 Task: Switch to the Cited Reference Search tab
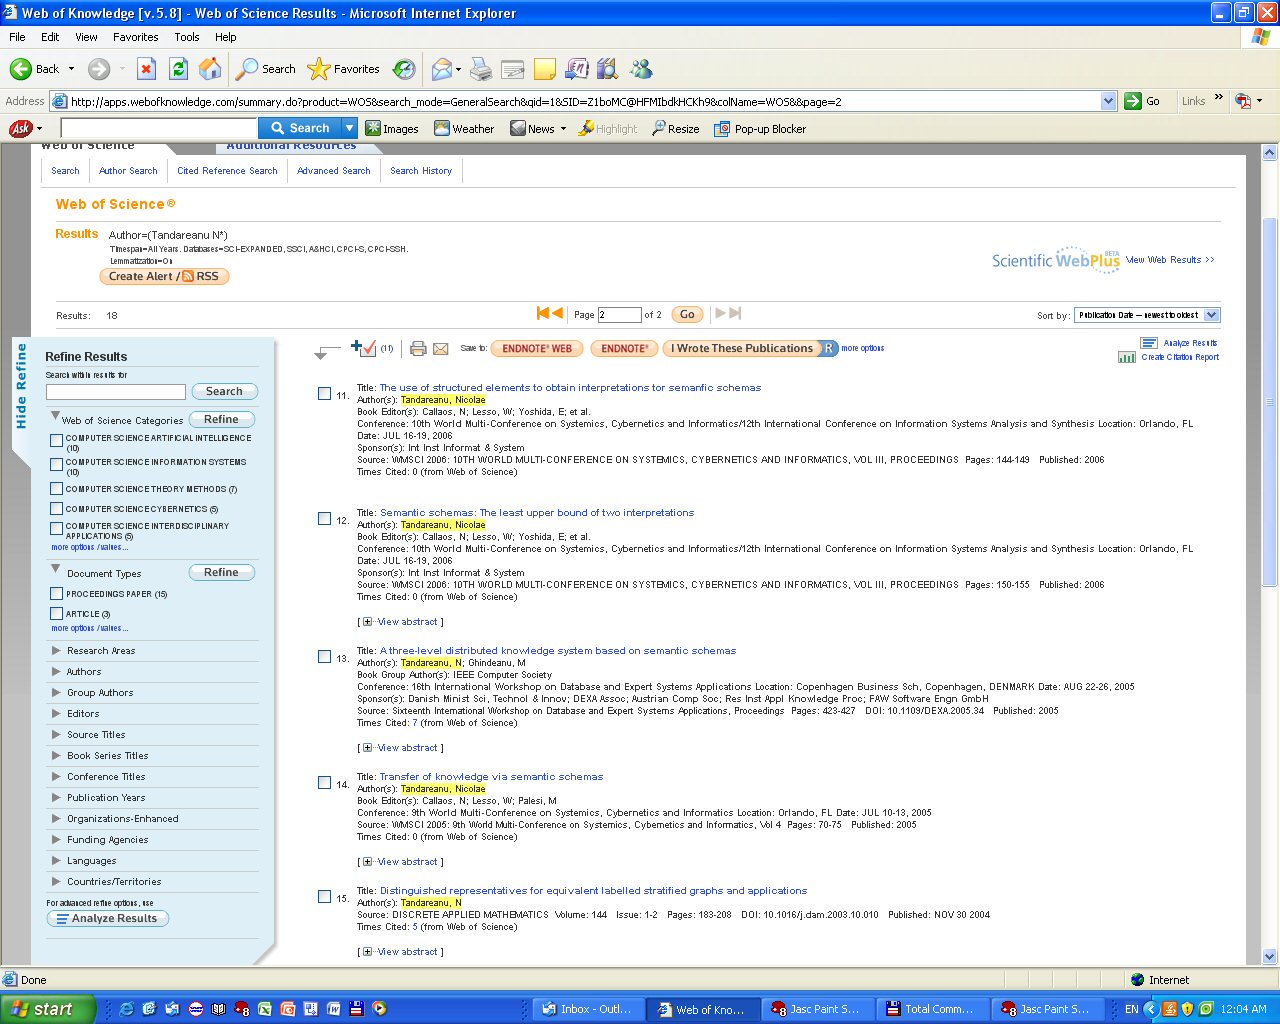[x=227, y=171]
